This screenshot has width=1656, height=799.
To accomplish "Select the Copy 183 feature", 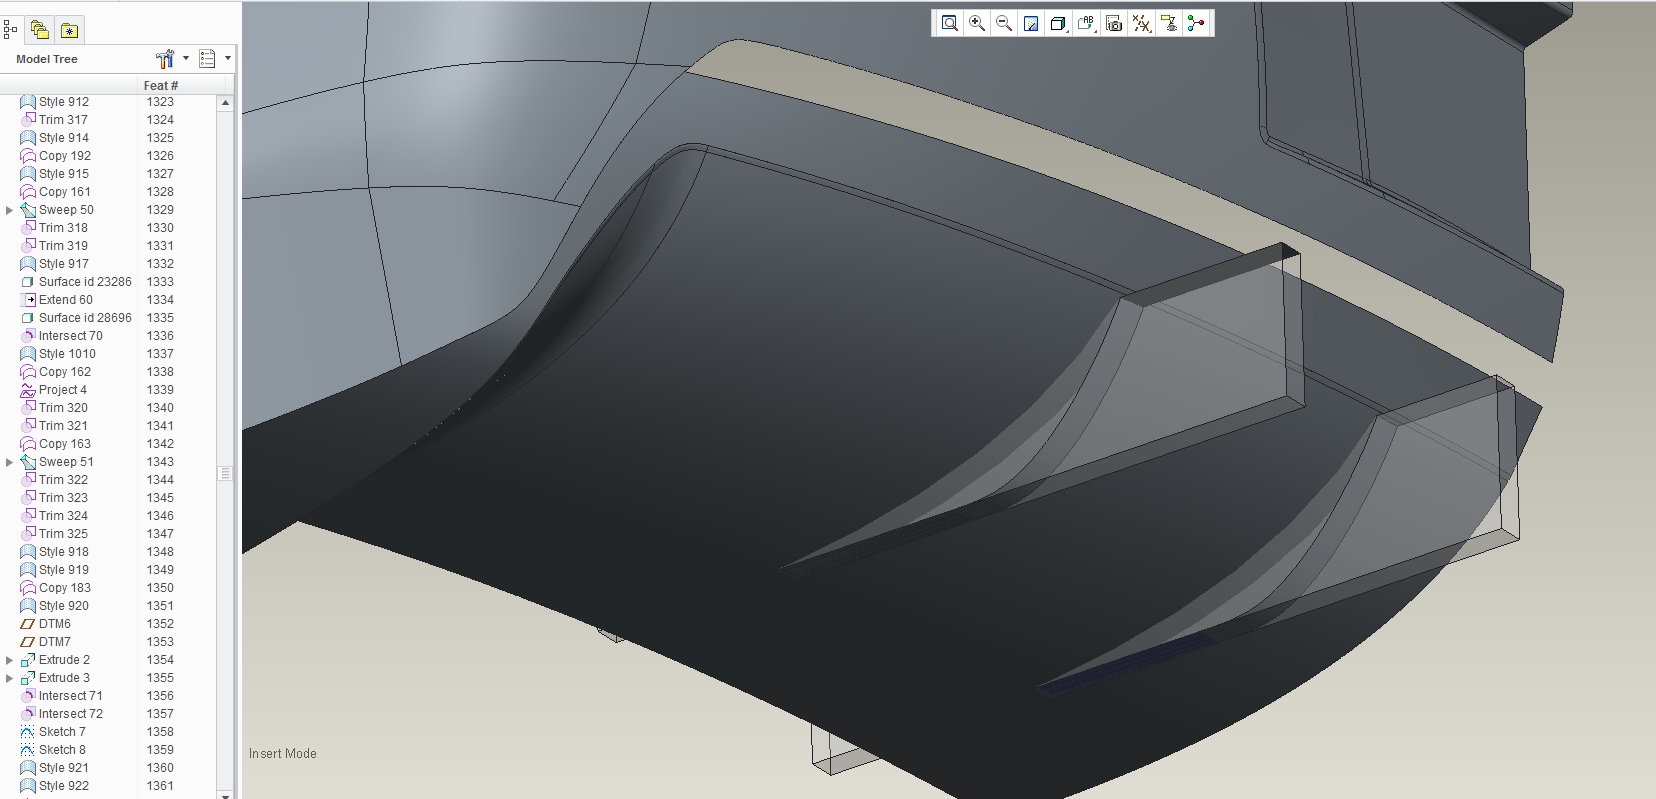I will click(65, 588).
